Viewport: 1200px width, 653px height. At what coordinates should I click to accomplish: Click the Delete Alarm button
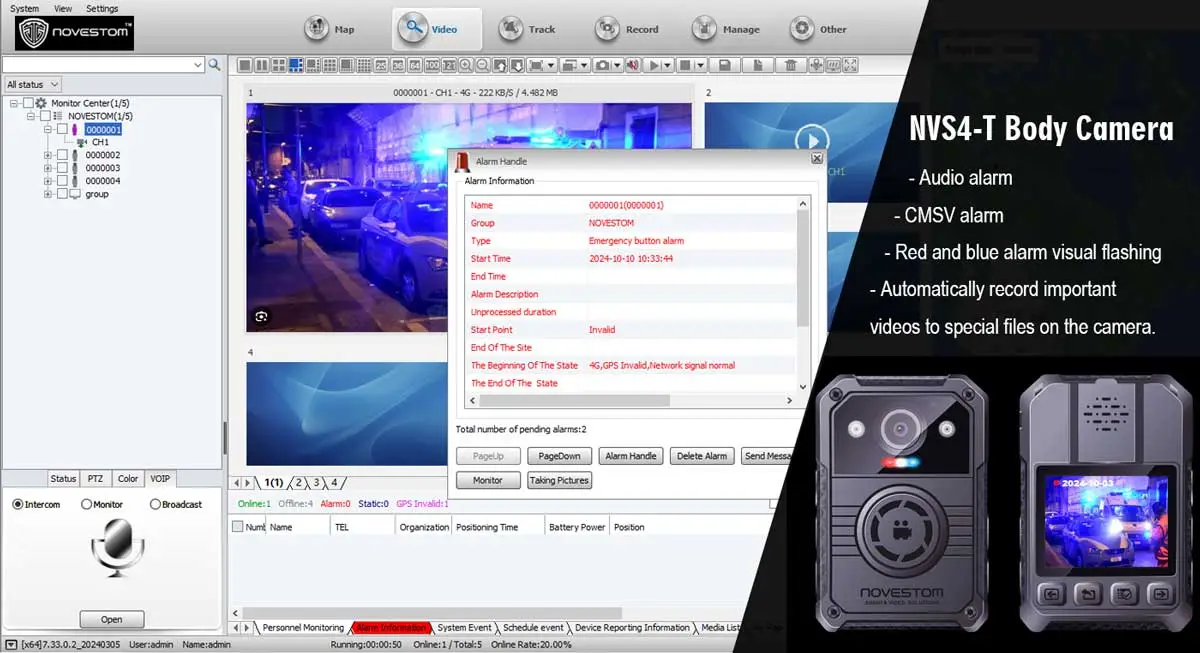pos(702,456)
